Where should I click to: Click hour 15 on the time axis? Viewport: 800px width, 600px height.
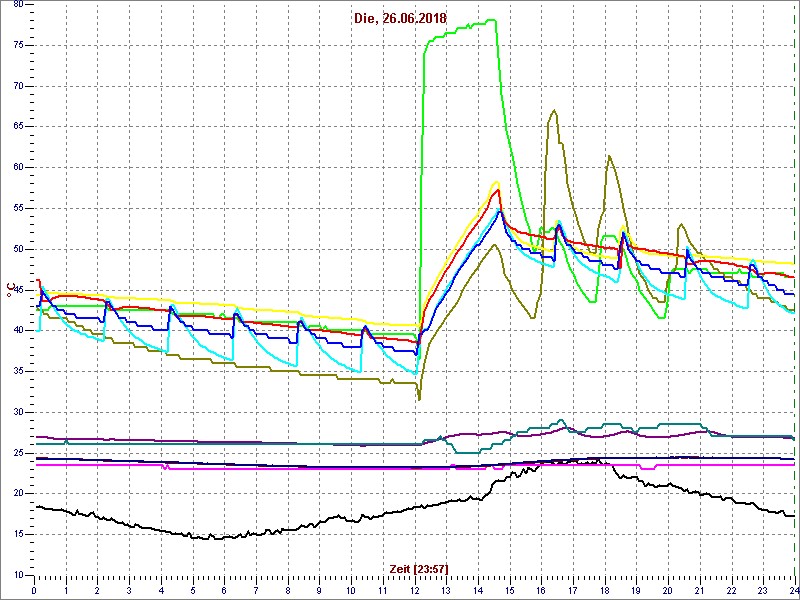(x=510, y=590)
